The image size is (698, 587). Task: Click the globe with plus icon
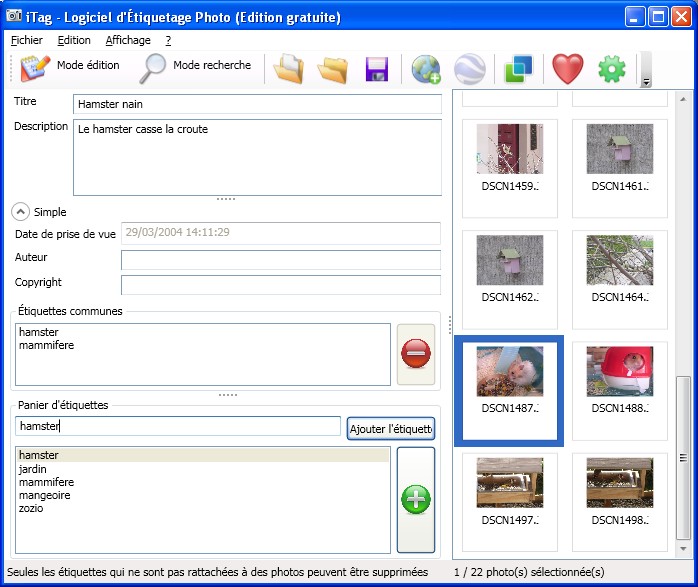[426, 69]
